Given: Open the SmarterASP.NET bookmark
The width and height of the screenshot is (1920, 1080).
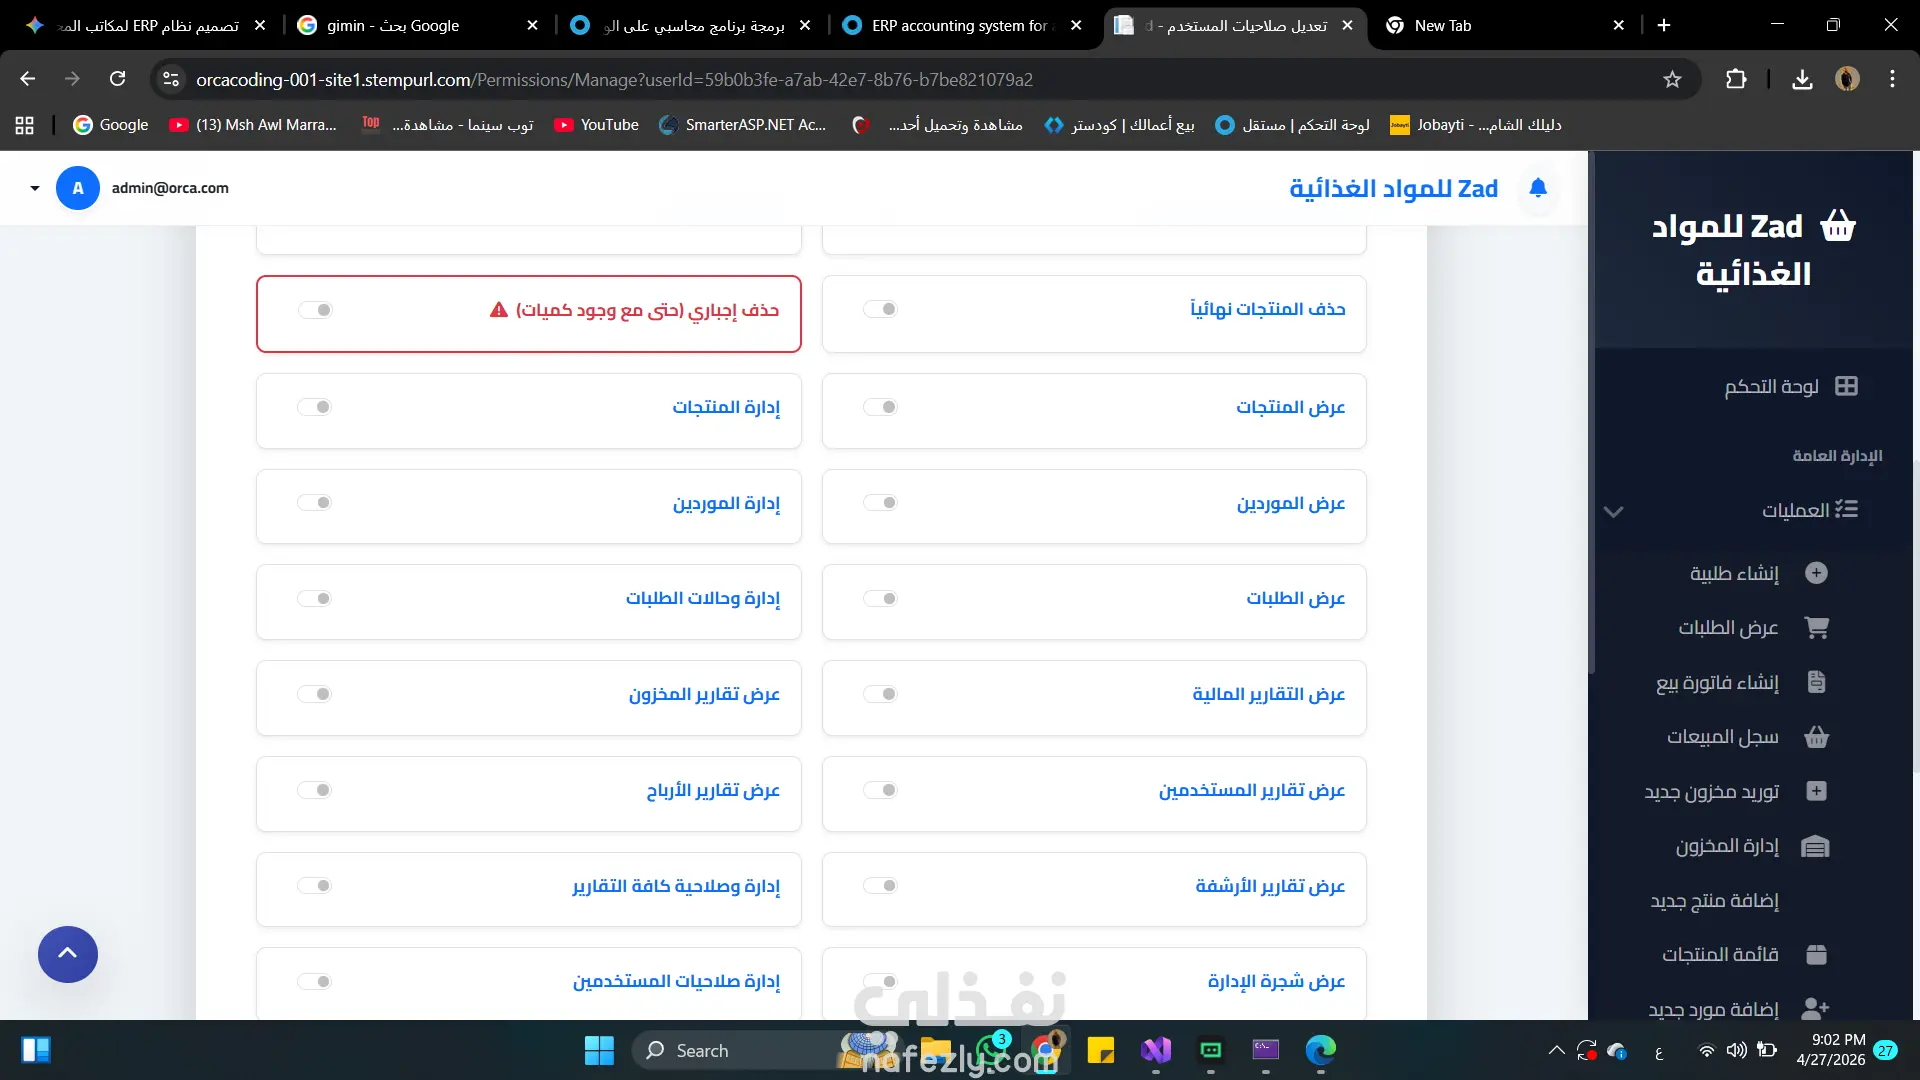Looking at the screenshot, I should tap(743, 125).
